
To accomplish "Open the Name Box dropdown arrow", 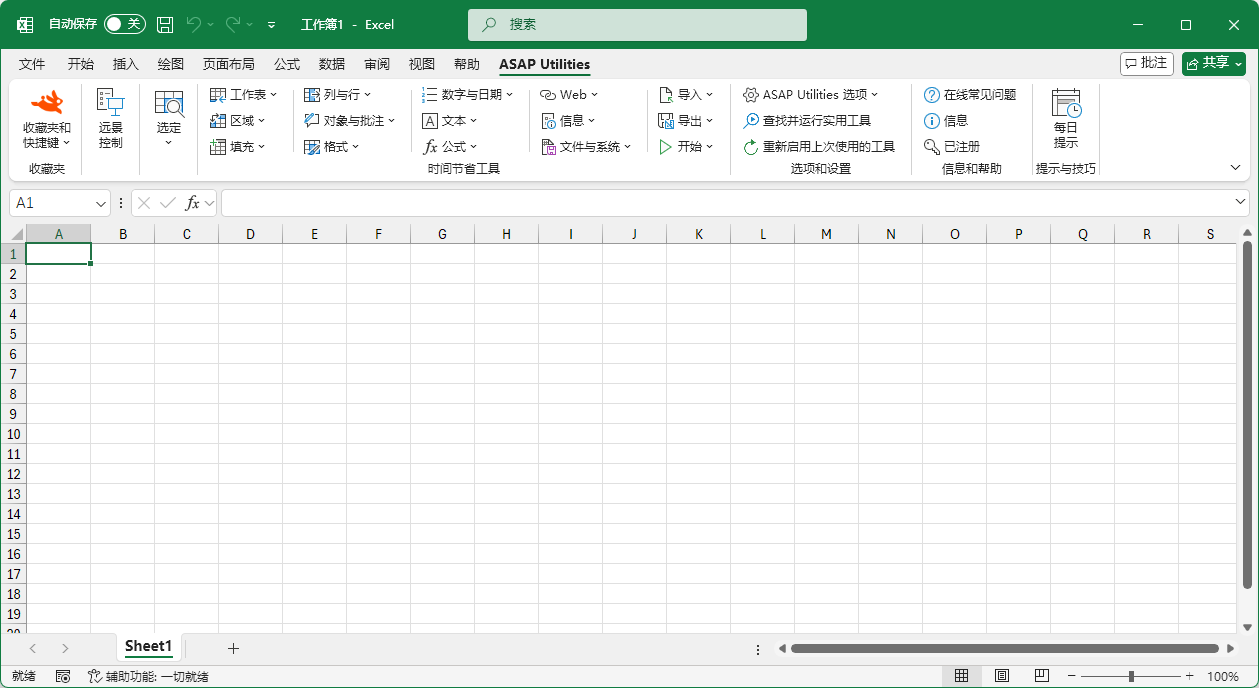I will point(100,203).
